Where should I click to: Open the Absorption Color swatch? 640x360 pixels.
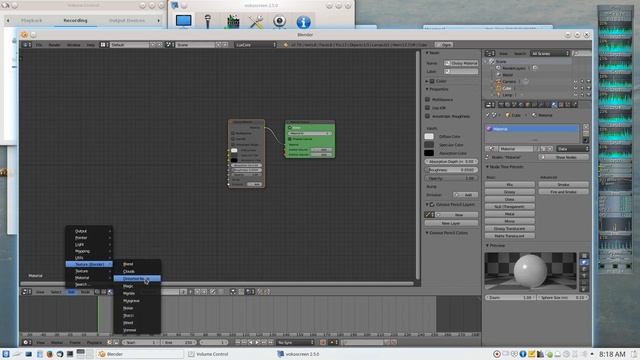pos(429,153)
